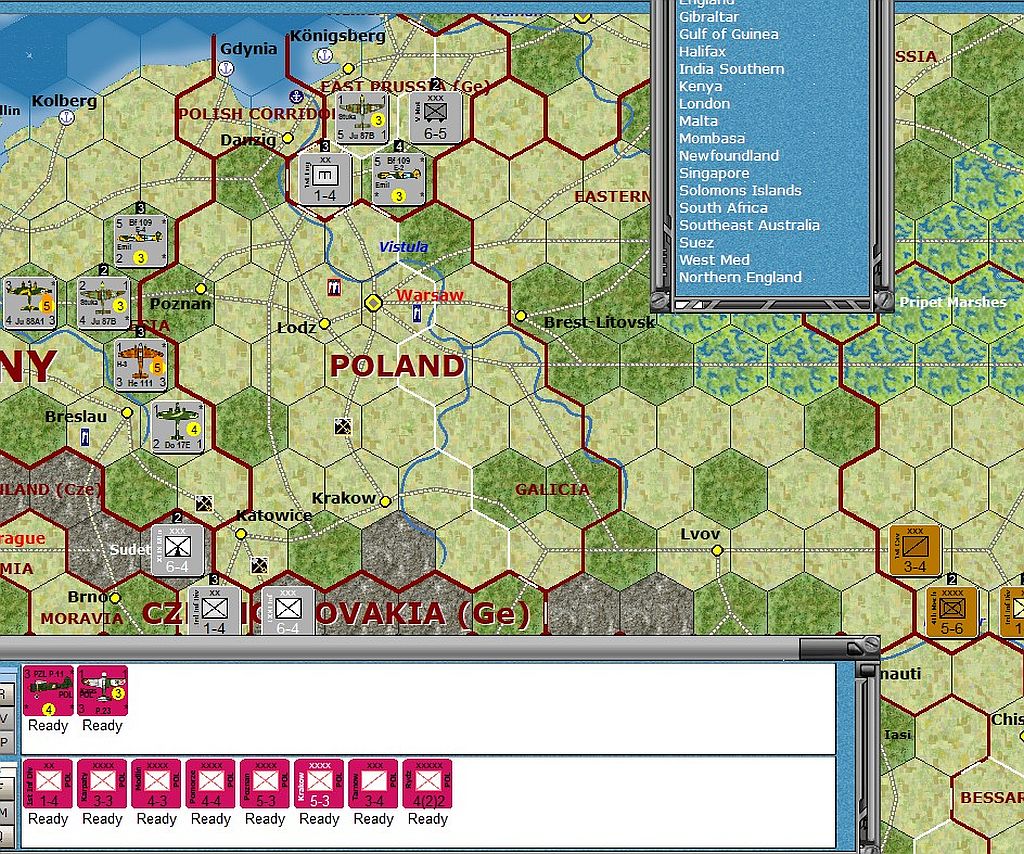Click the Katowice city dot
The height and width of the screenshot is (854, 1024).
point(241,534)
